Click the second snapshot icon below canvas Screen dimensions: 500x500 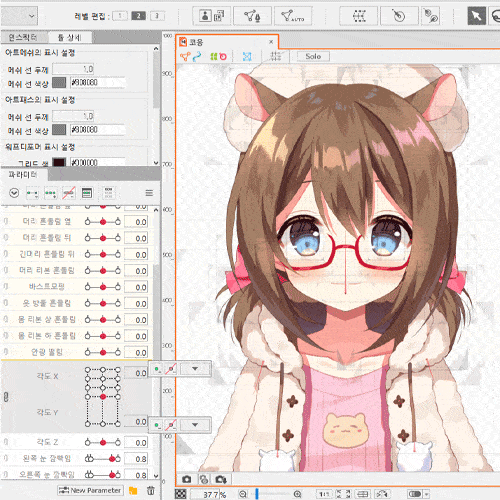click(x=204, y=479)
